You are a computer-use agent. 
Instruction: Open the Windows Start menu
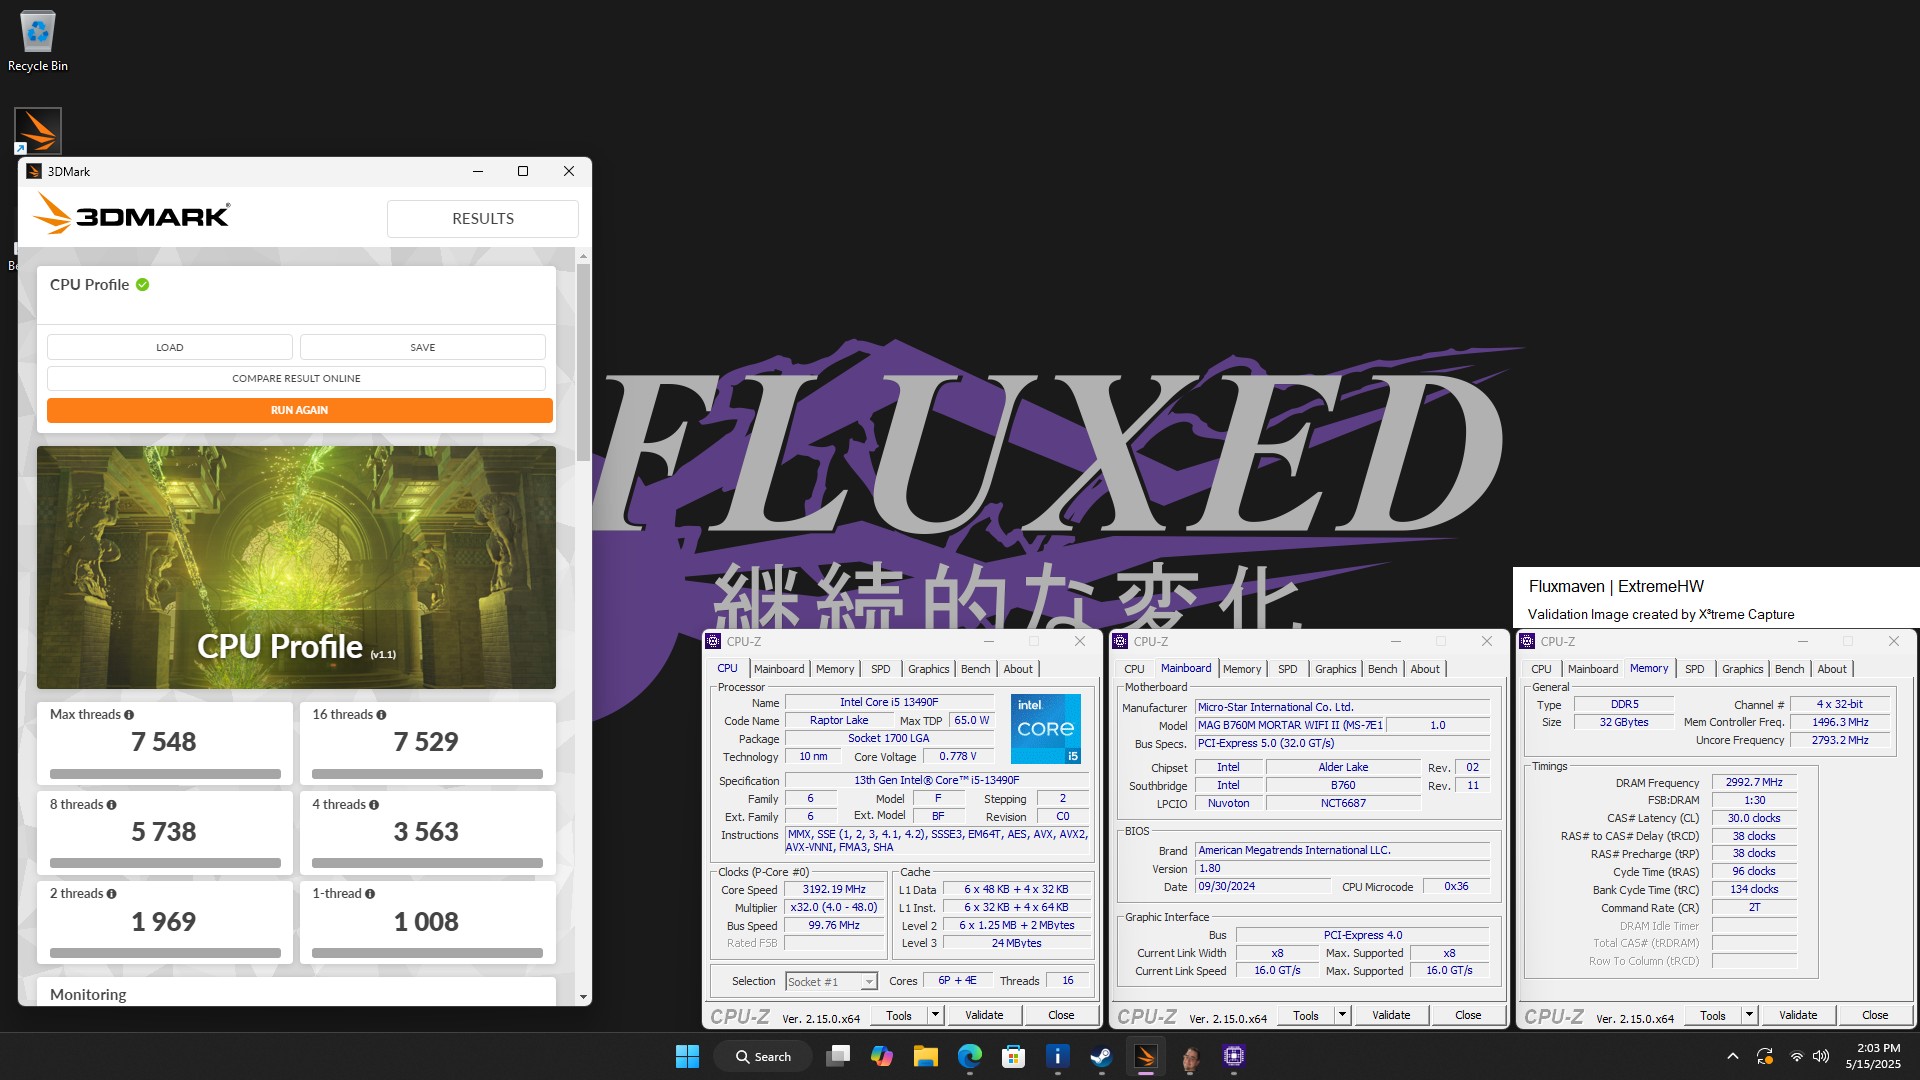pyautogui.click(x=687, y=1056)
